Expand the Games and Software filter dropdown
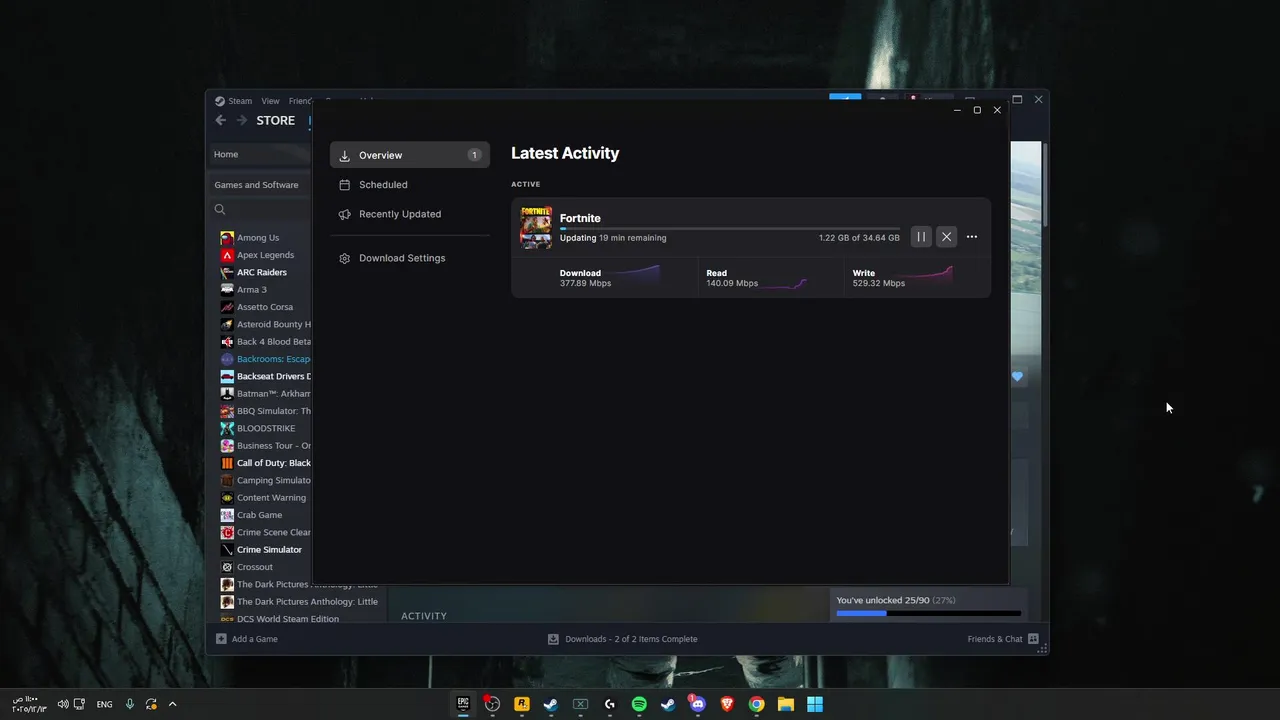The width and height of the screenshot is (1280, 720). [261, 185]
